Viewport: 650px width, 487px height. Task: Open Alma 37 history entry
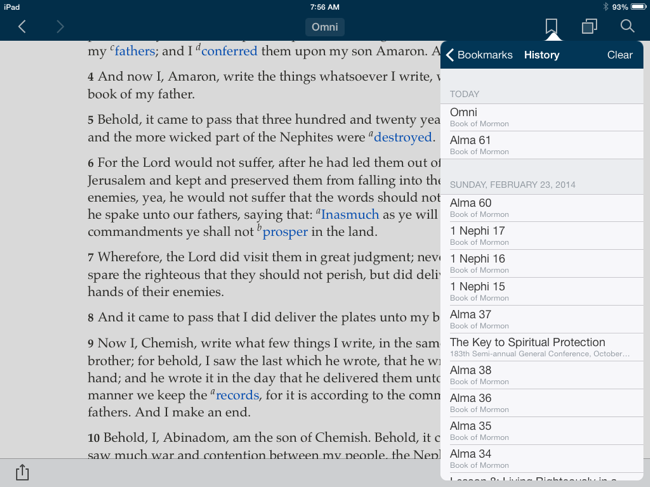tap(542, 319)
